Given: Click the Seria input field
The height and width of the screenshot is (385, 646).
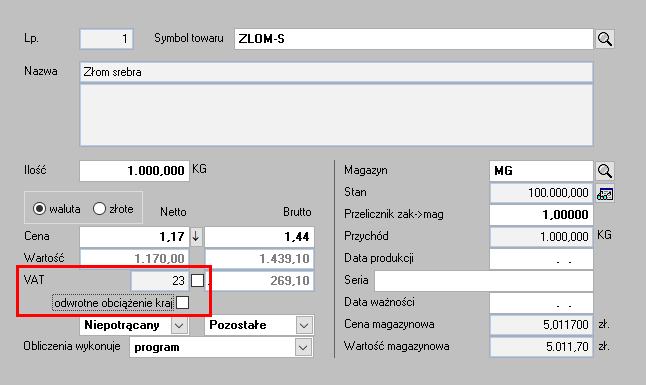Looking at the screenshot, I should (x=484, y=281).
